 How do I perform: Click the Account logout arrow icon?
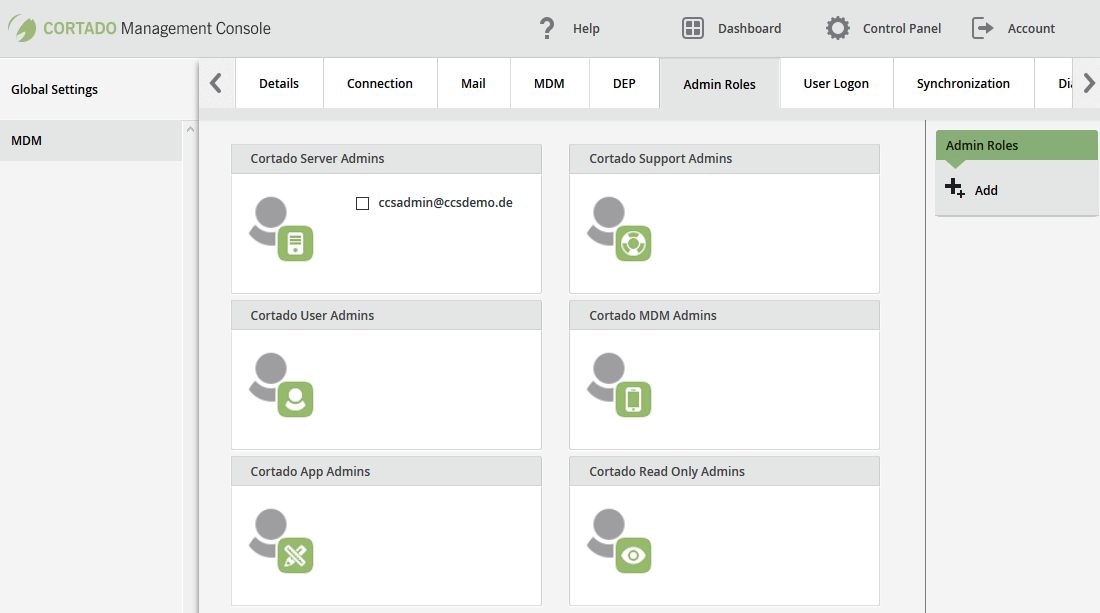(x=982, y=28)
